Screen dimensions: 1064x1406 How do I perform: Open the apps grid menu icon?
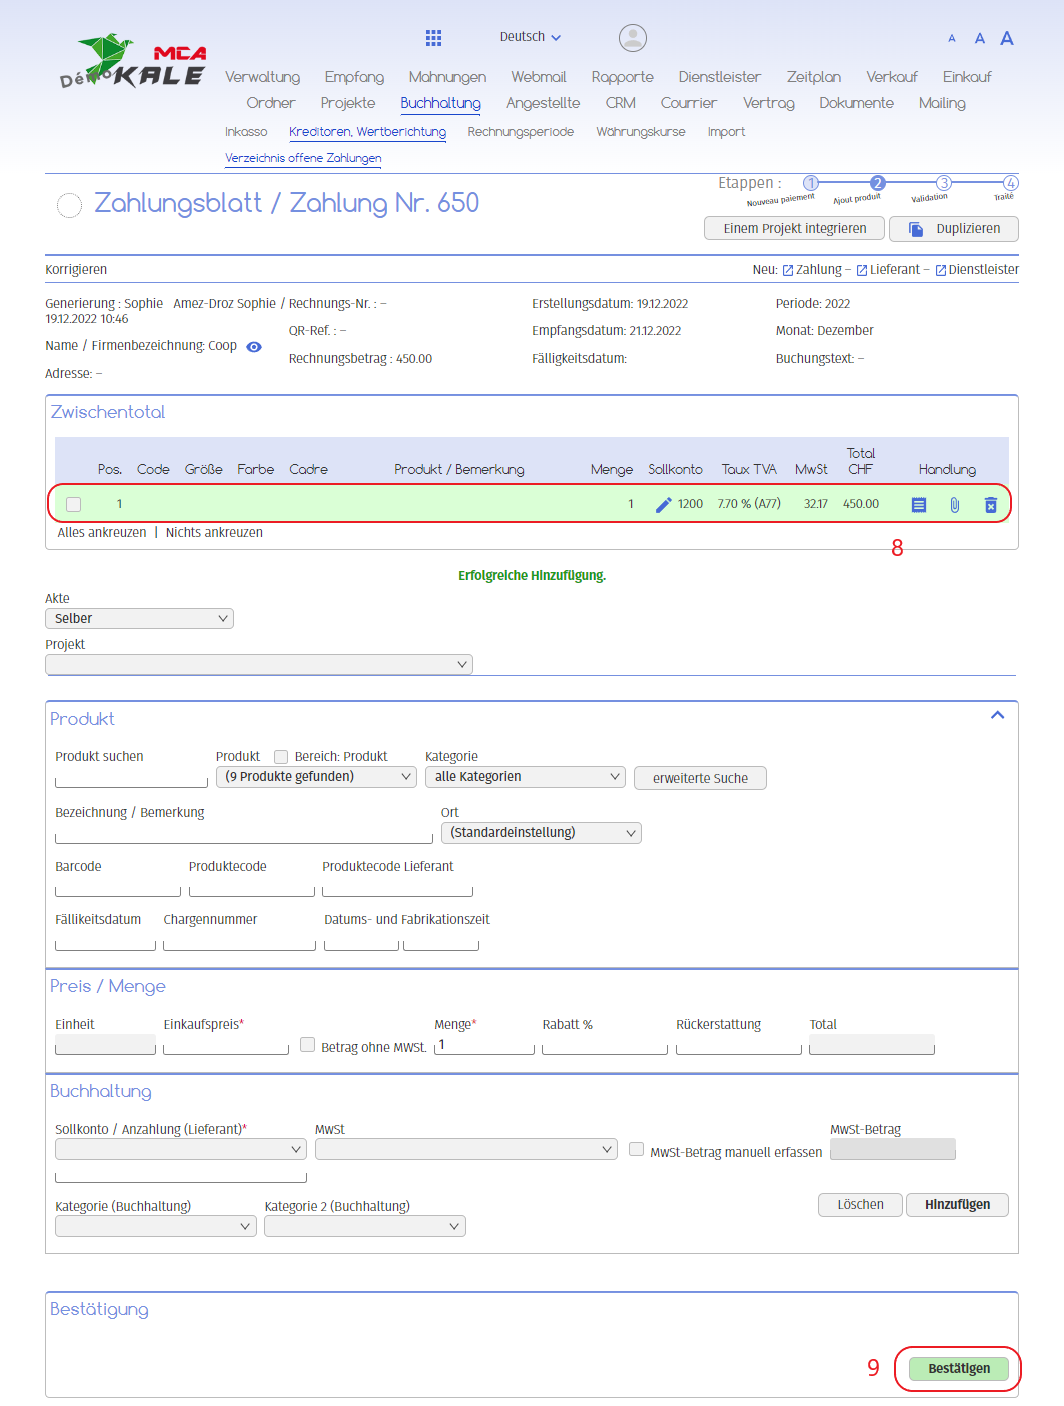pyautogui.click(x=433, y=38)
